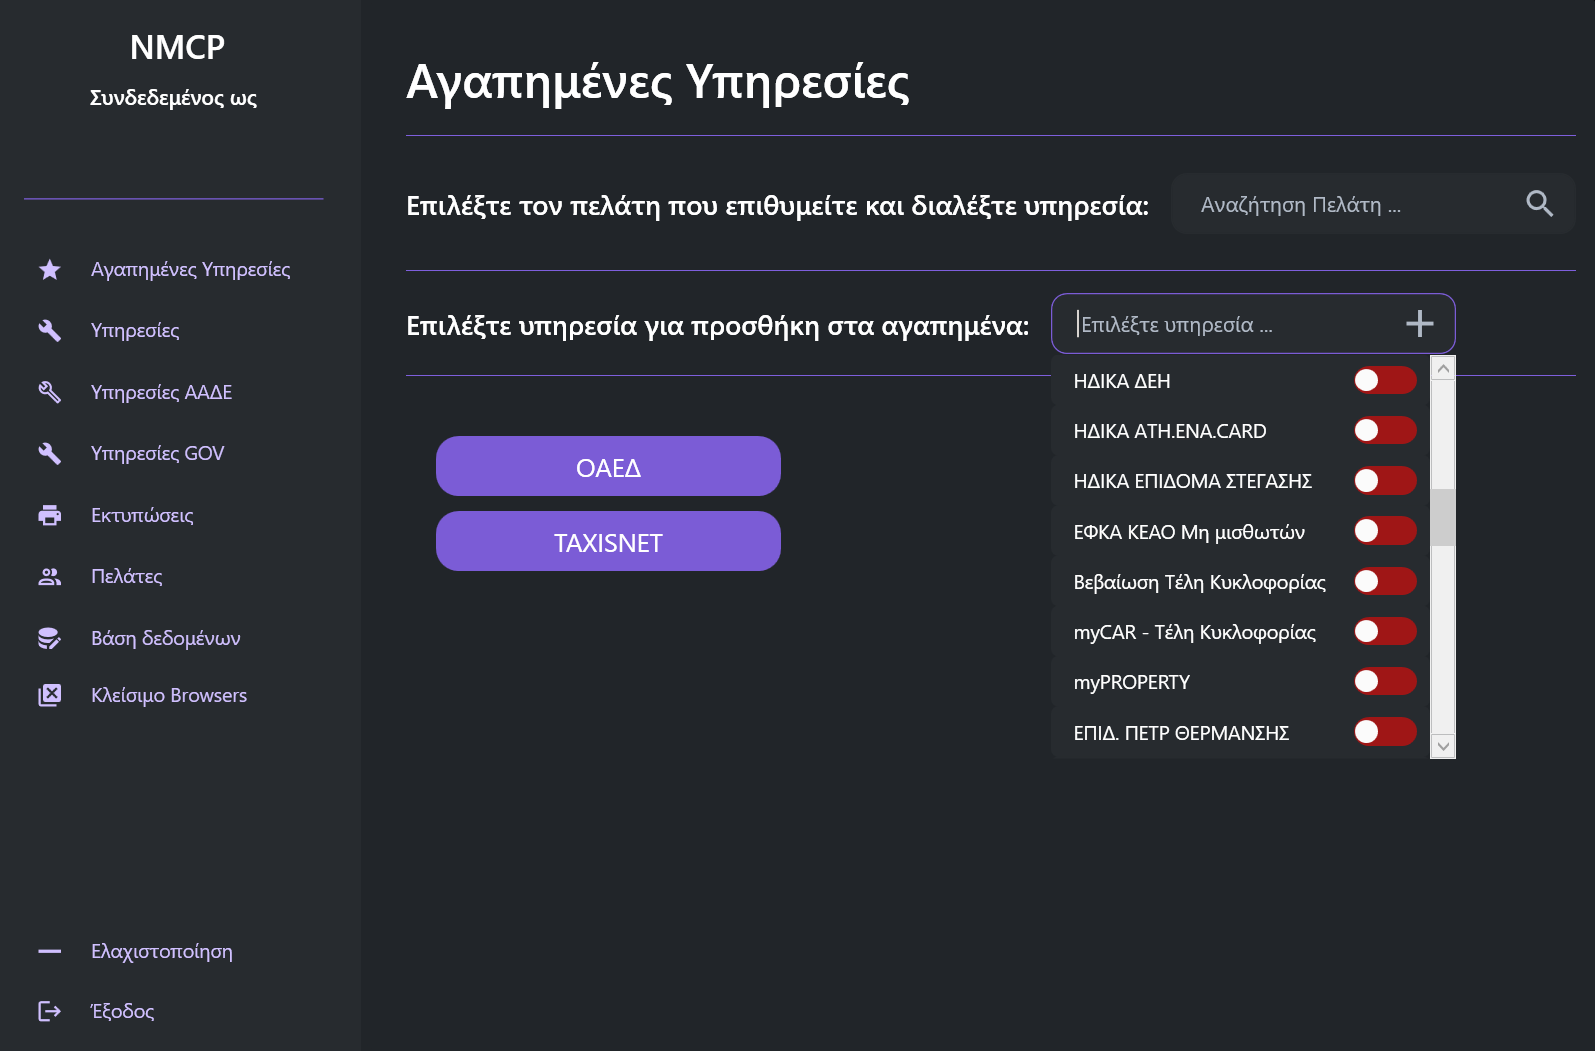
Task: Click the star icon for Αγαπημένες Υπηρεσίες
Action: pyautogui.click(x=50, y=270)
